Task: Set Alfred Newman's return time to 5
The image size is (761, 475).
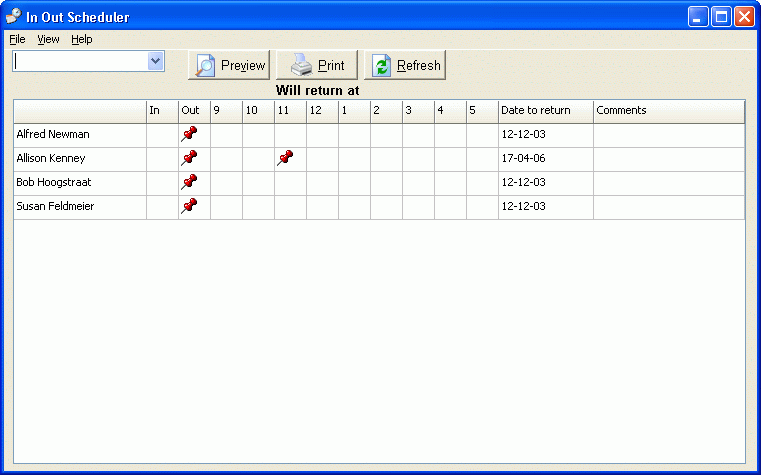Action: pyautogui.click(x=483, y=135)
